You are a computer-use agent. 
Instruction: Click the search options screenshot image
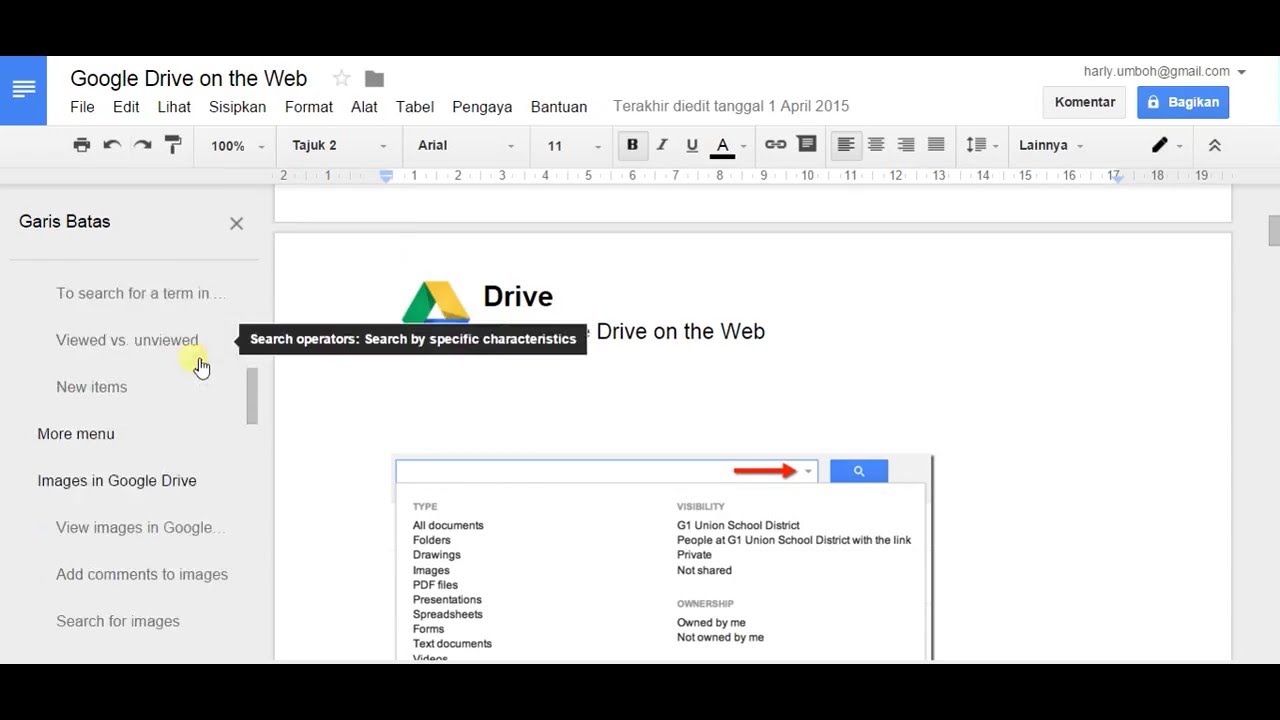click(664, 558)
